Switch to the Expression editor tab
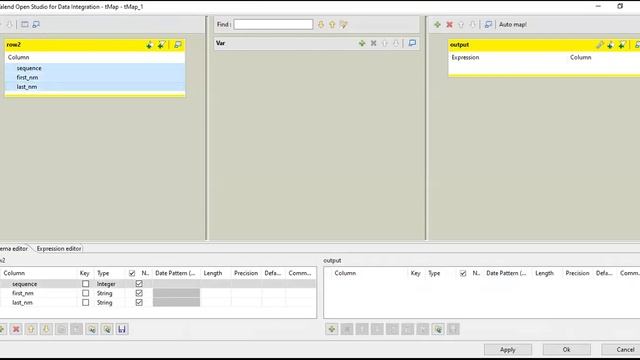 click(59, 249)
